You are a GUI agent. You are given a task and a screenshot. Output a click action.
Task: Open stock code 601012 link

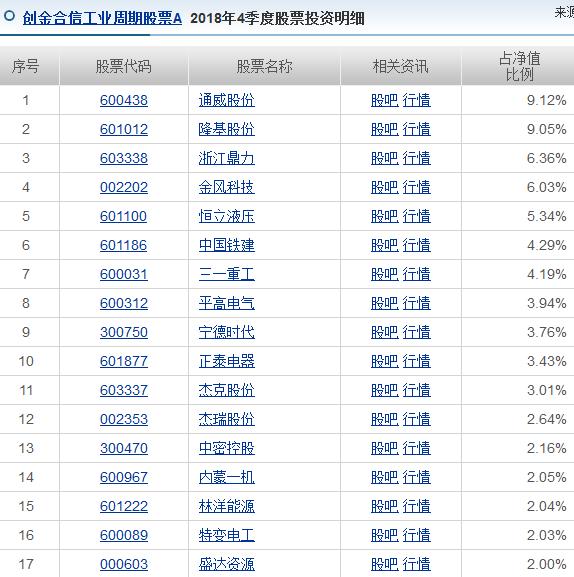tap(124, 129)
